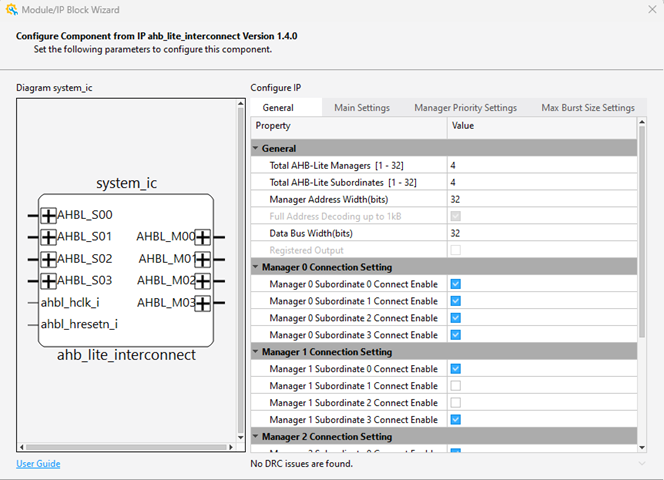The image size is (664, 480).
Task: Switch to Manager Priority Settings tab
Action: (465, 108)
